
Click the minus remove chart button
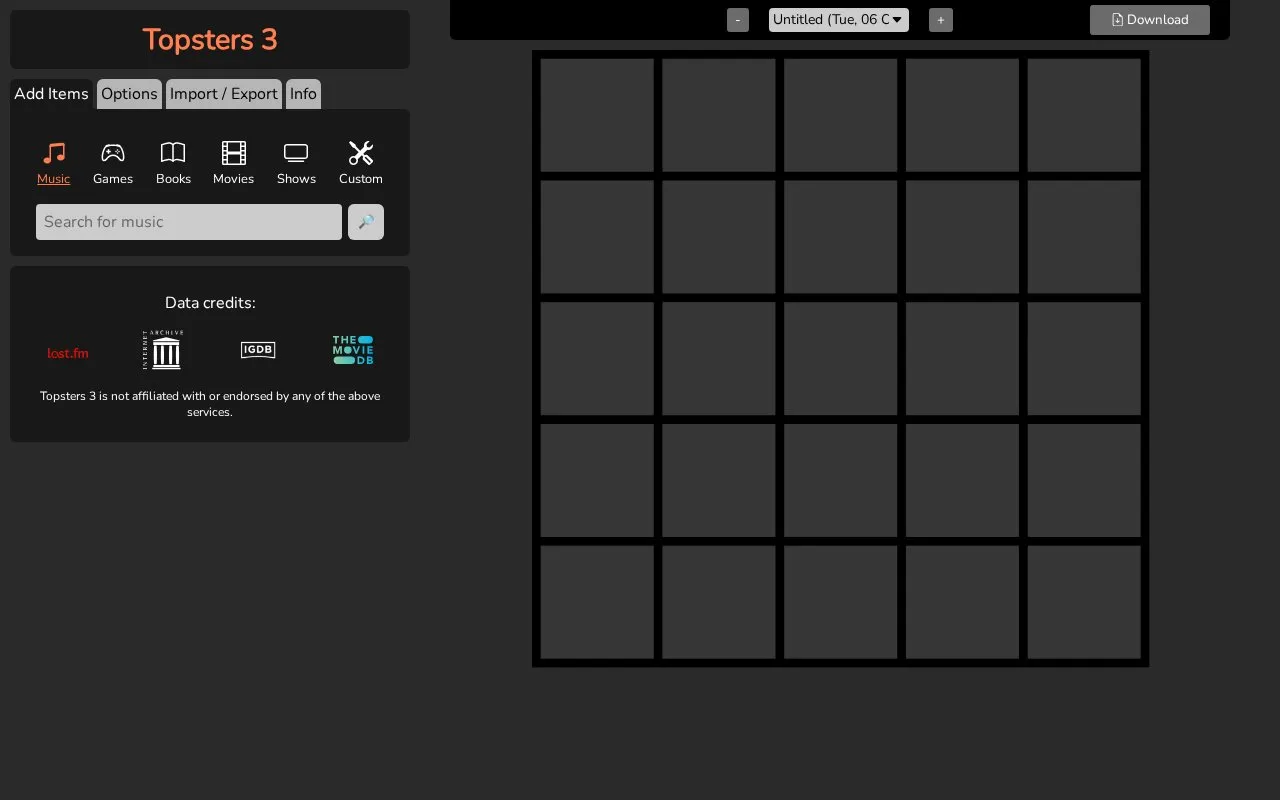738,20
